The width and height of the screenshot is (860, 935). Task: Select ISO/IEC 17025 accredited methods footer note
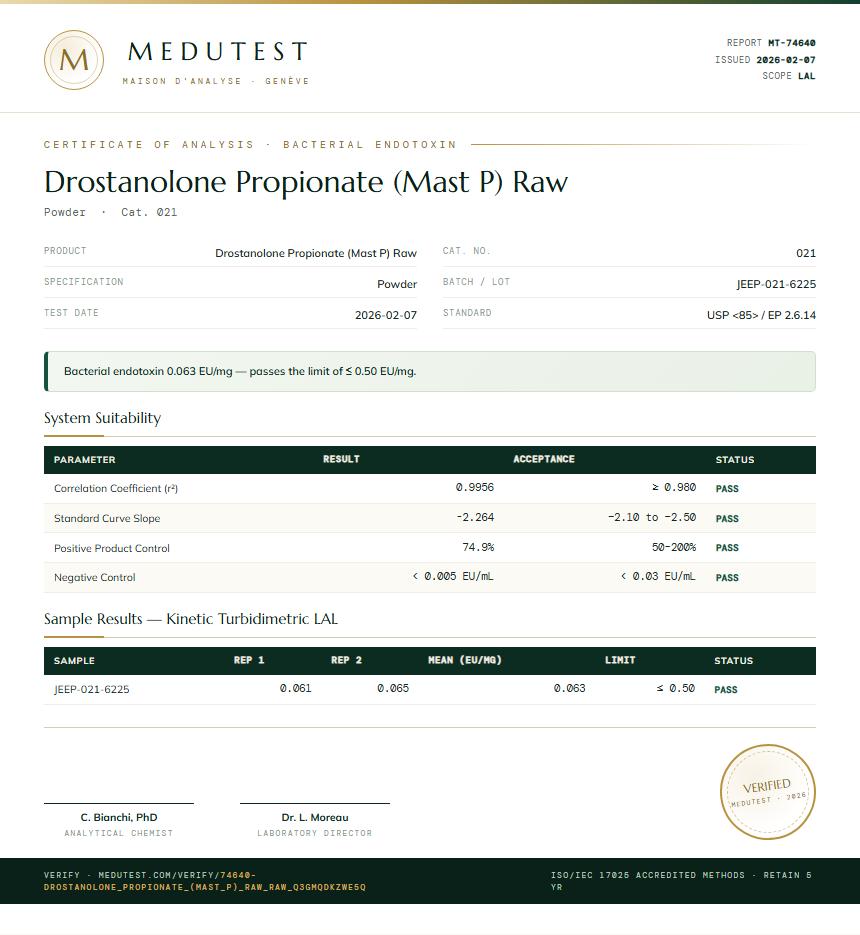(681, 881)
